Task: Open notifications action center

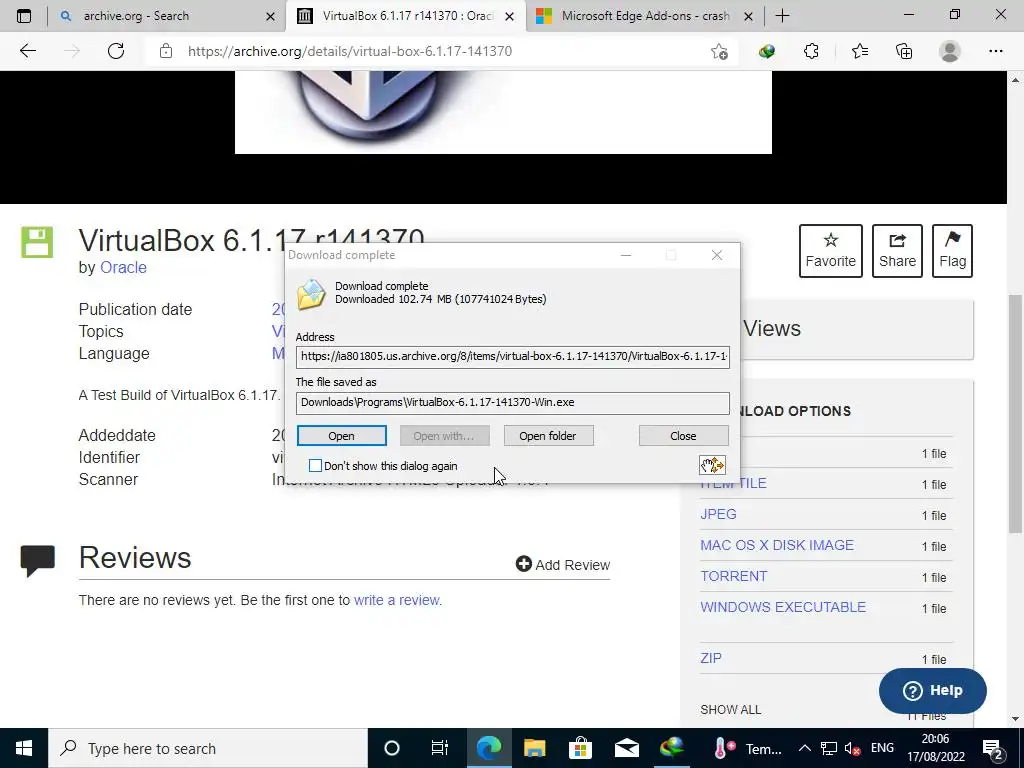Action: (993, 748)
